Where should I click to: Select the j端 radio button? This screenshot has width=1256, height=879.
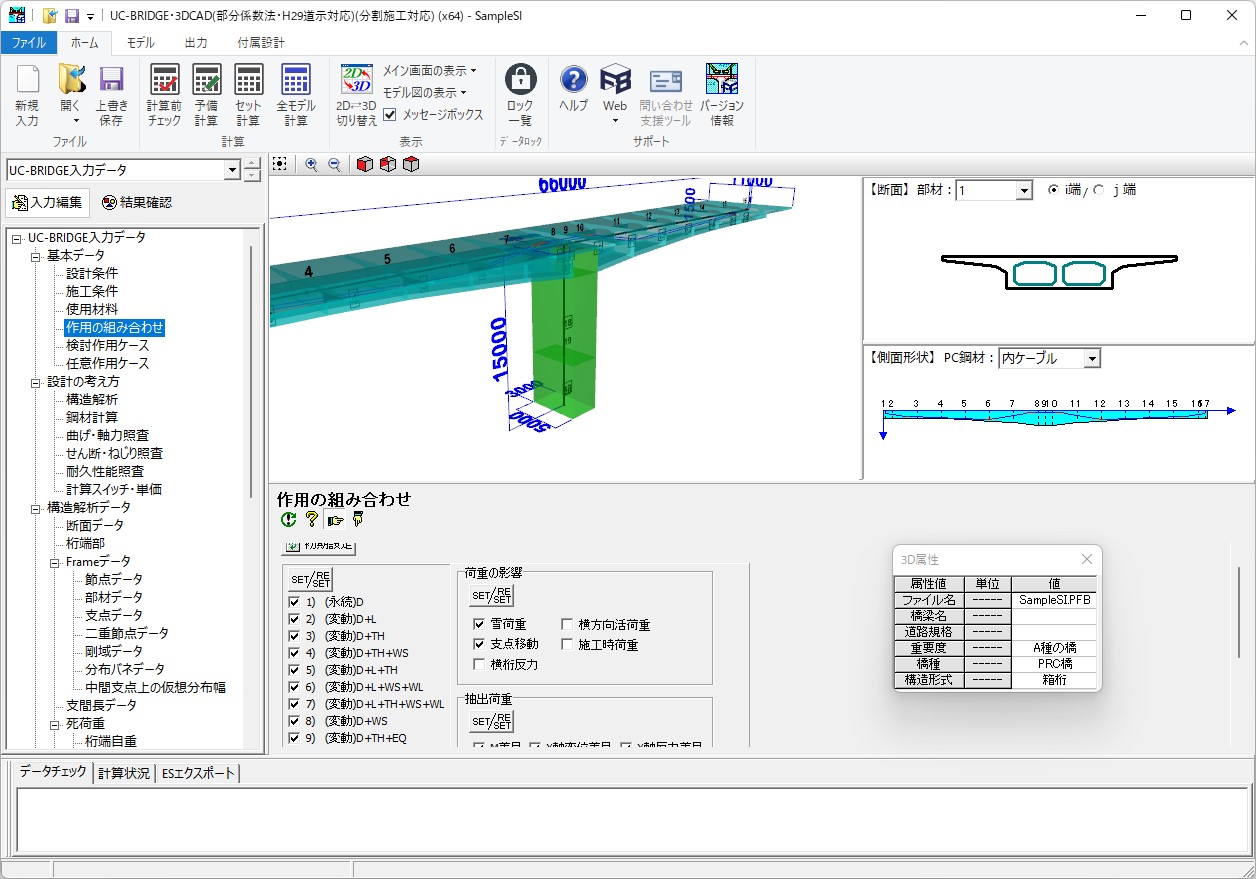click(x=1099, y=190)
